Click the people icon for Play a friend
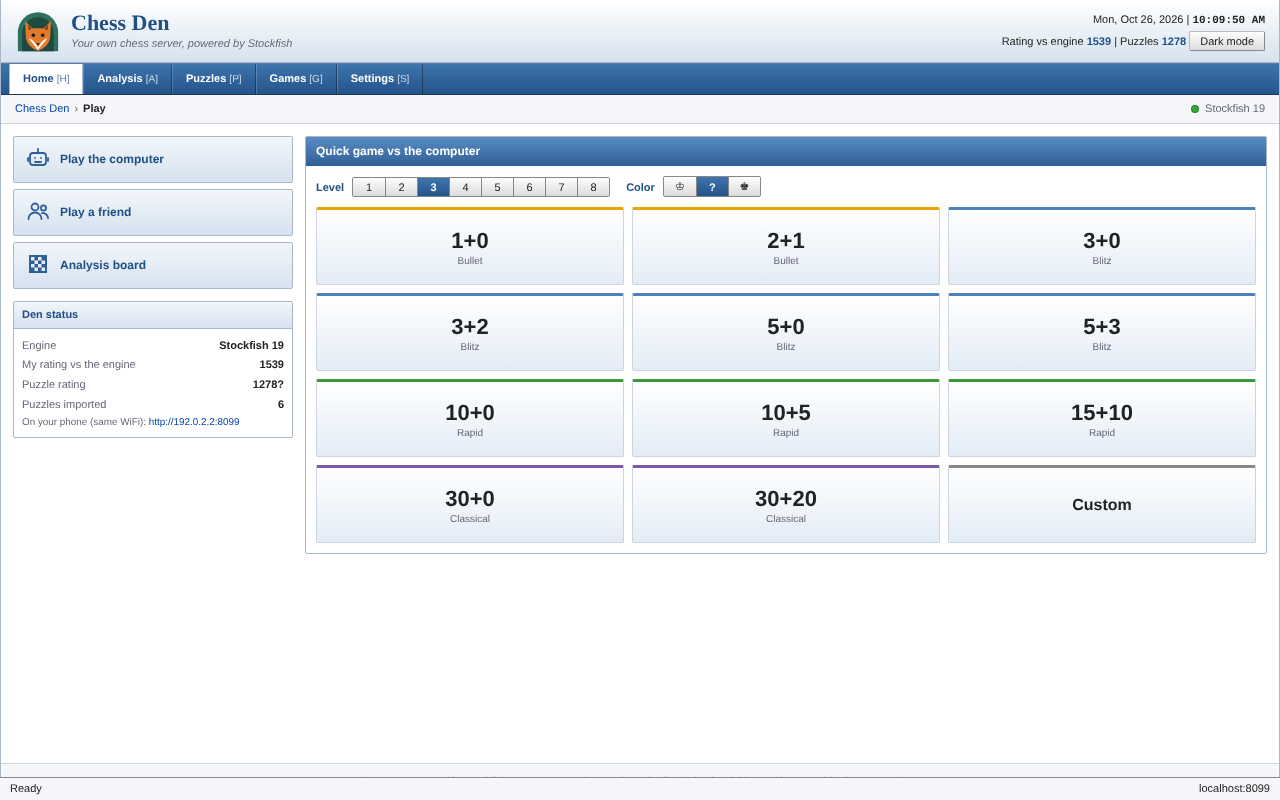This screenshot has width=1280, height=800. 38,212
